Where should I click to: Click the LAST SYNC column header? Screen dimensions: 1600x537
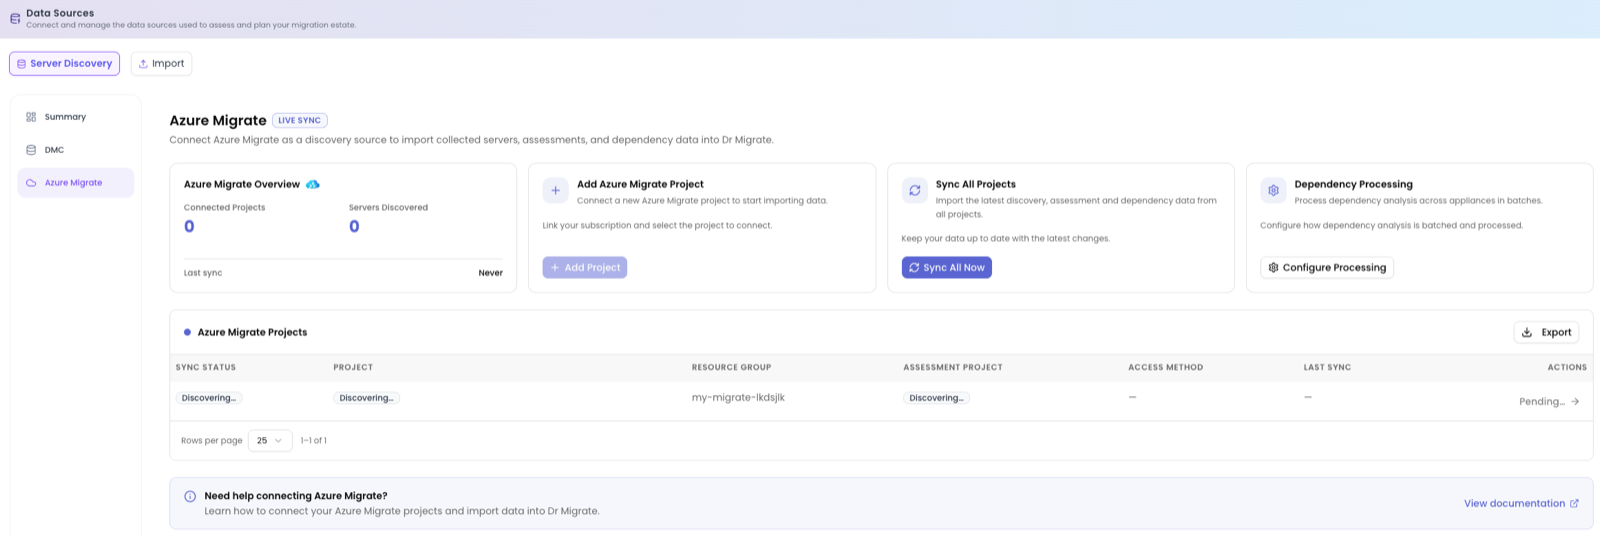click(1327, 367)
